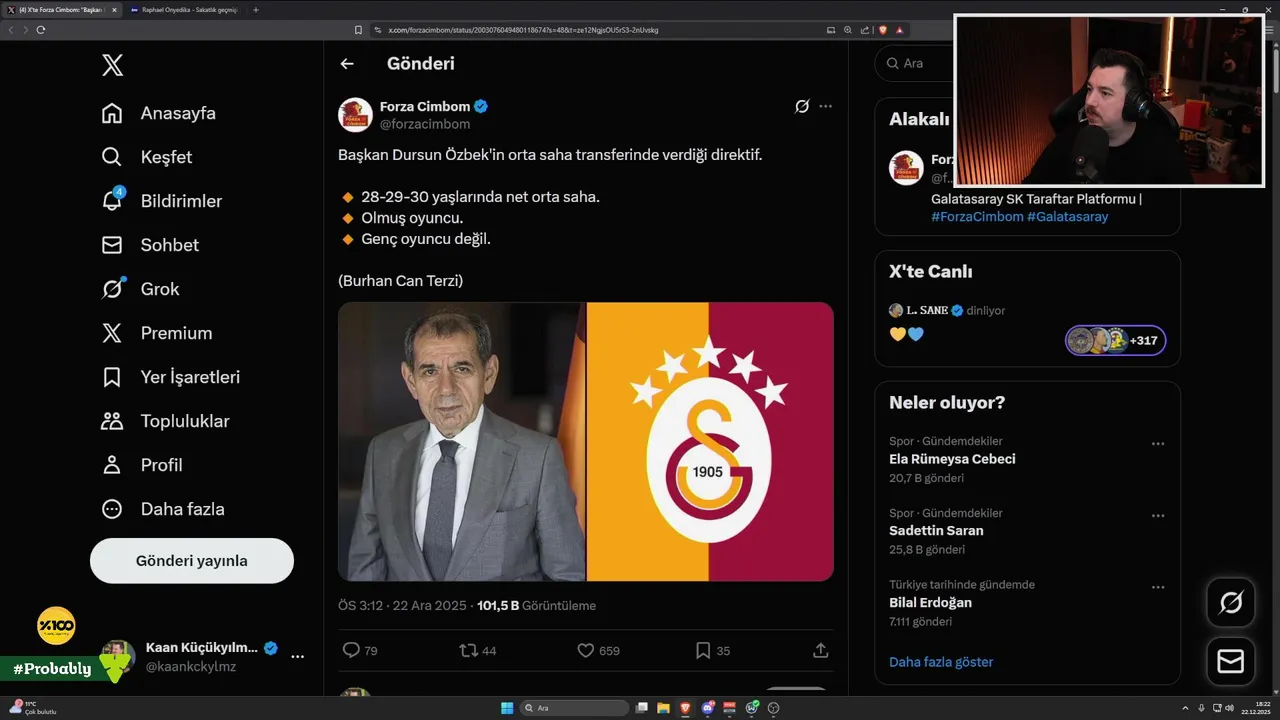Open floating messages envelope button
The image size is (1280, 720).
click(1231, 662)
